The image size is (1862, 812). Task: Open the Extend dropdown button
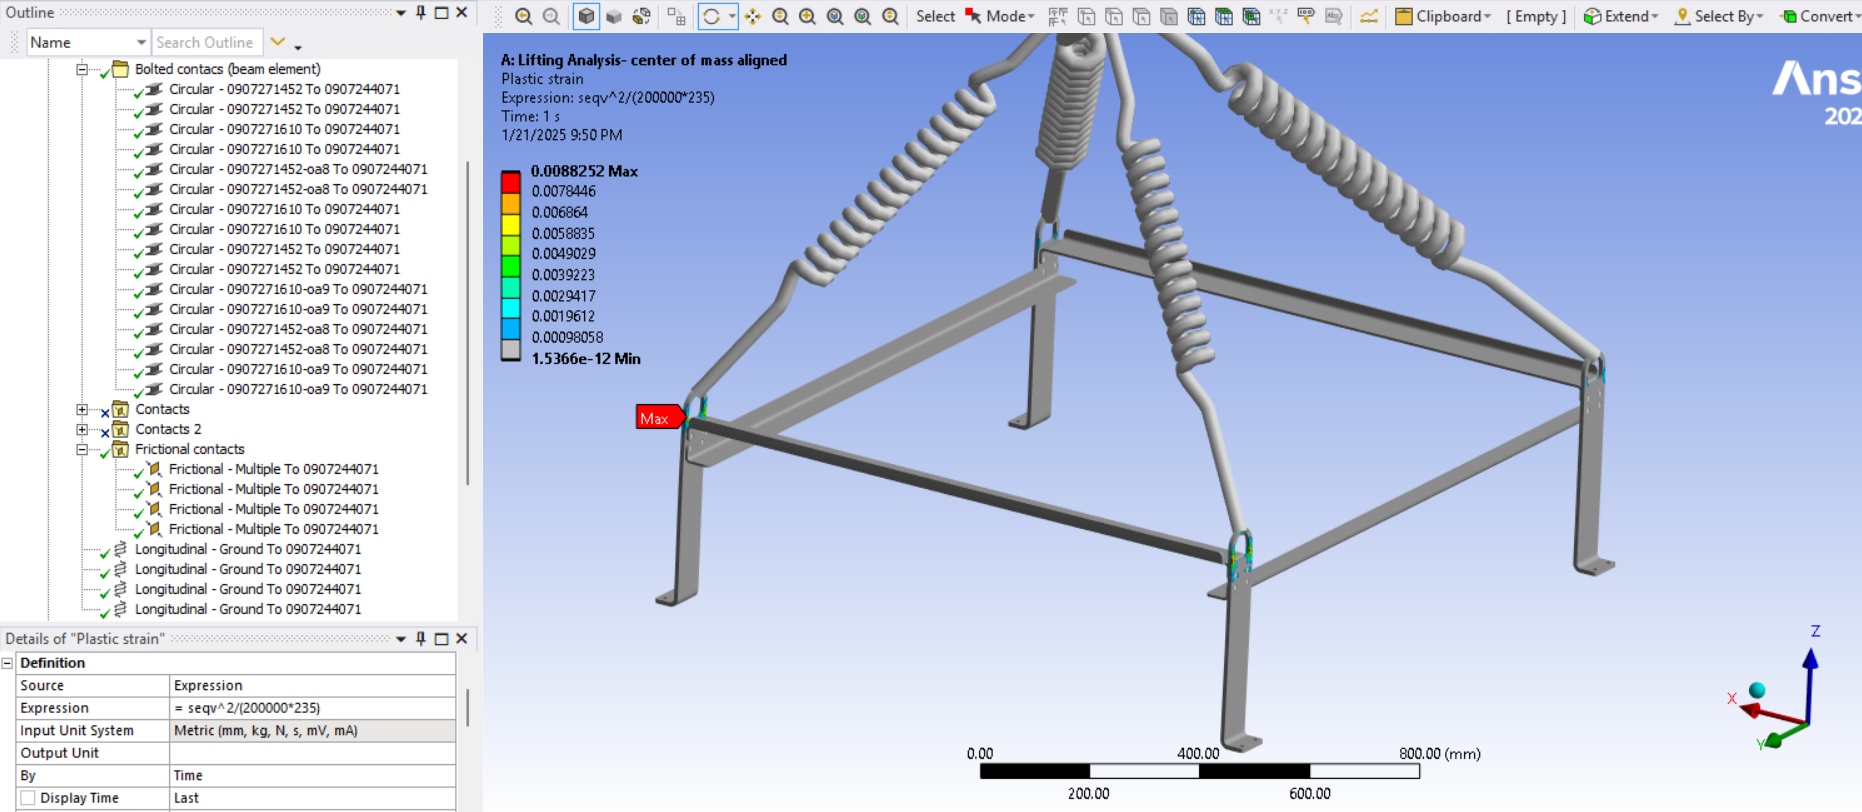pyautogui.click(x=1621, y=16)
